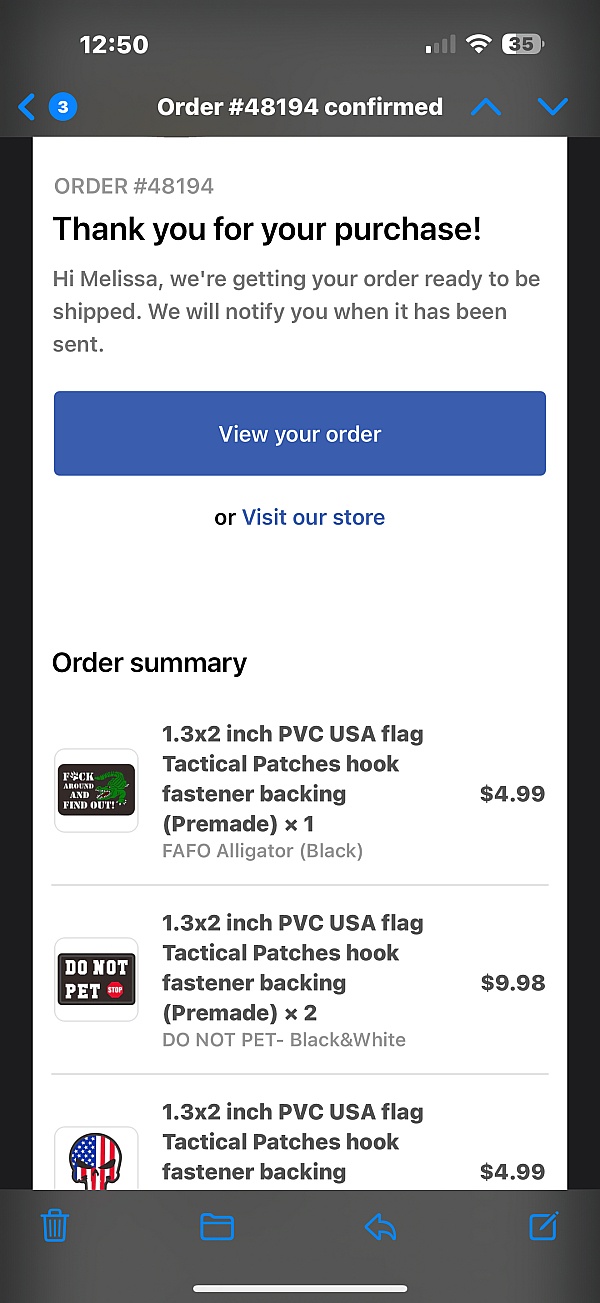Viewport: 600px width, 1303px height.
Task: Go to previous message with up arrow
Action: click(x=486, y=107)
